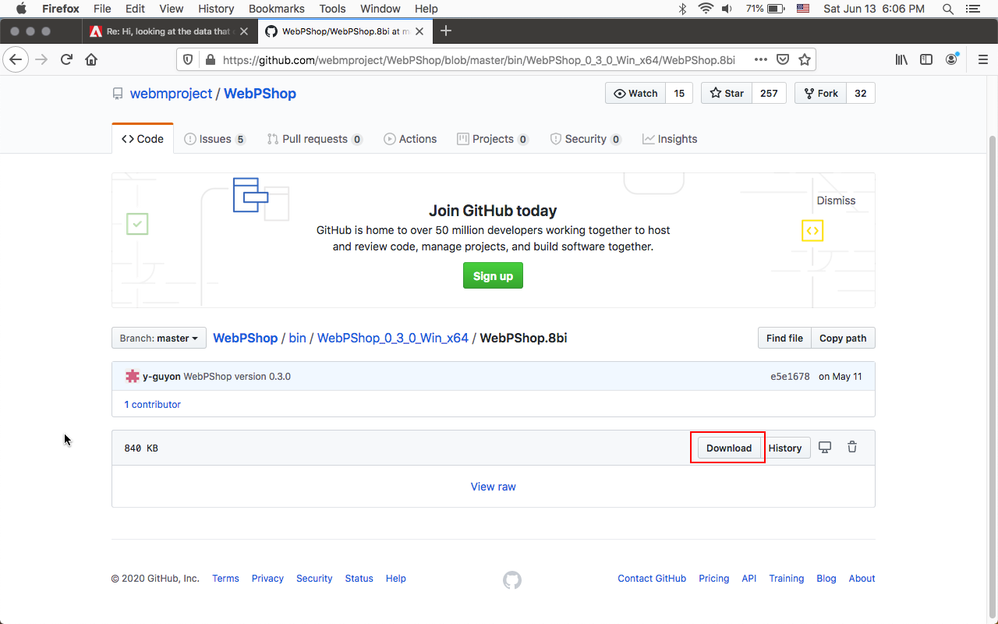Viewport: 998px width, 624px height.
Task: Open Spotlight search in menu bar
Action: pyautogui.click(x=948, y=9)
